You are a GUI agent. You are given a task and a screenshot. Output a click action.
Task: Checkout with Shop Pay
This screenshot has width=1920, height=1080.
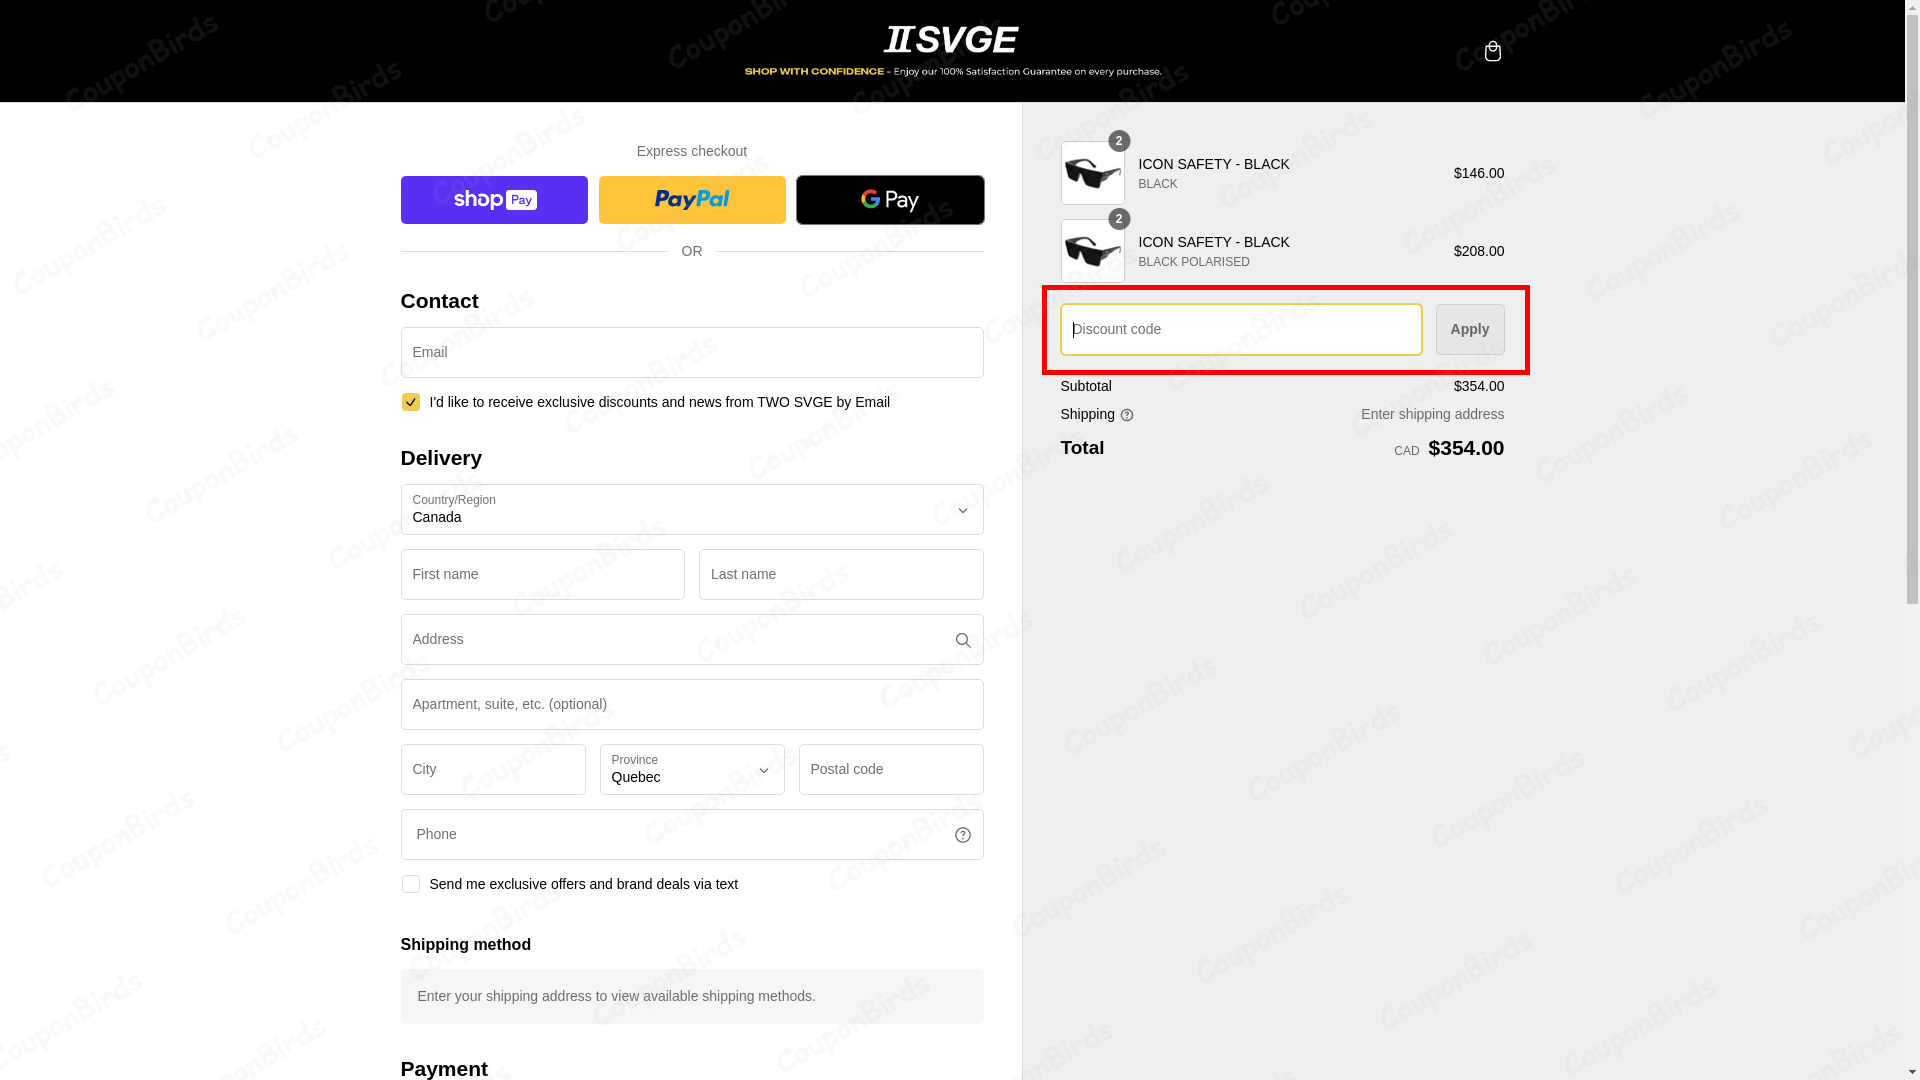pos(493,199)
